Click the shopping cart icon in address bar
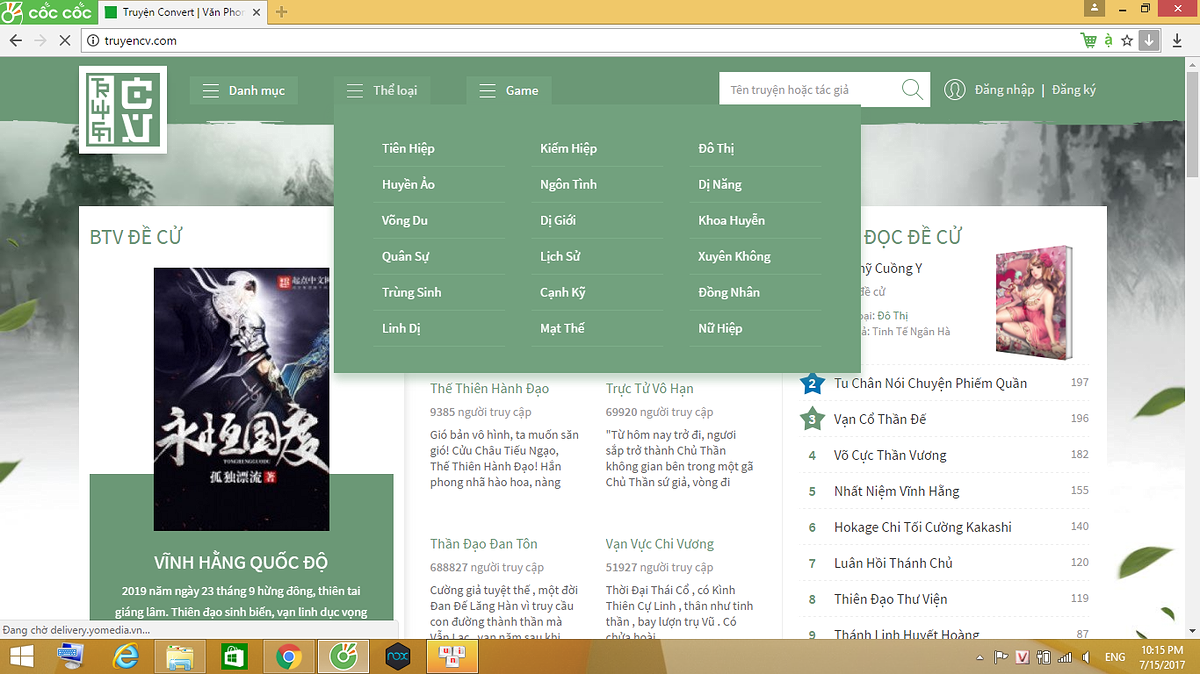Viewport: 1200px width, 674px height. [x=1089, y=41]
